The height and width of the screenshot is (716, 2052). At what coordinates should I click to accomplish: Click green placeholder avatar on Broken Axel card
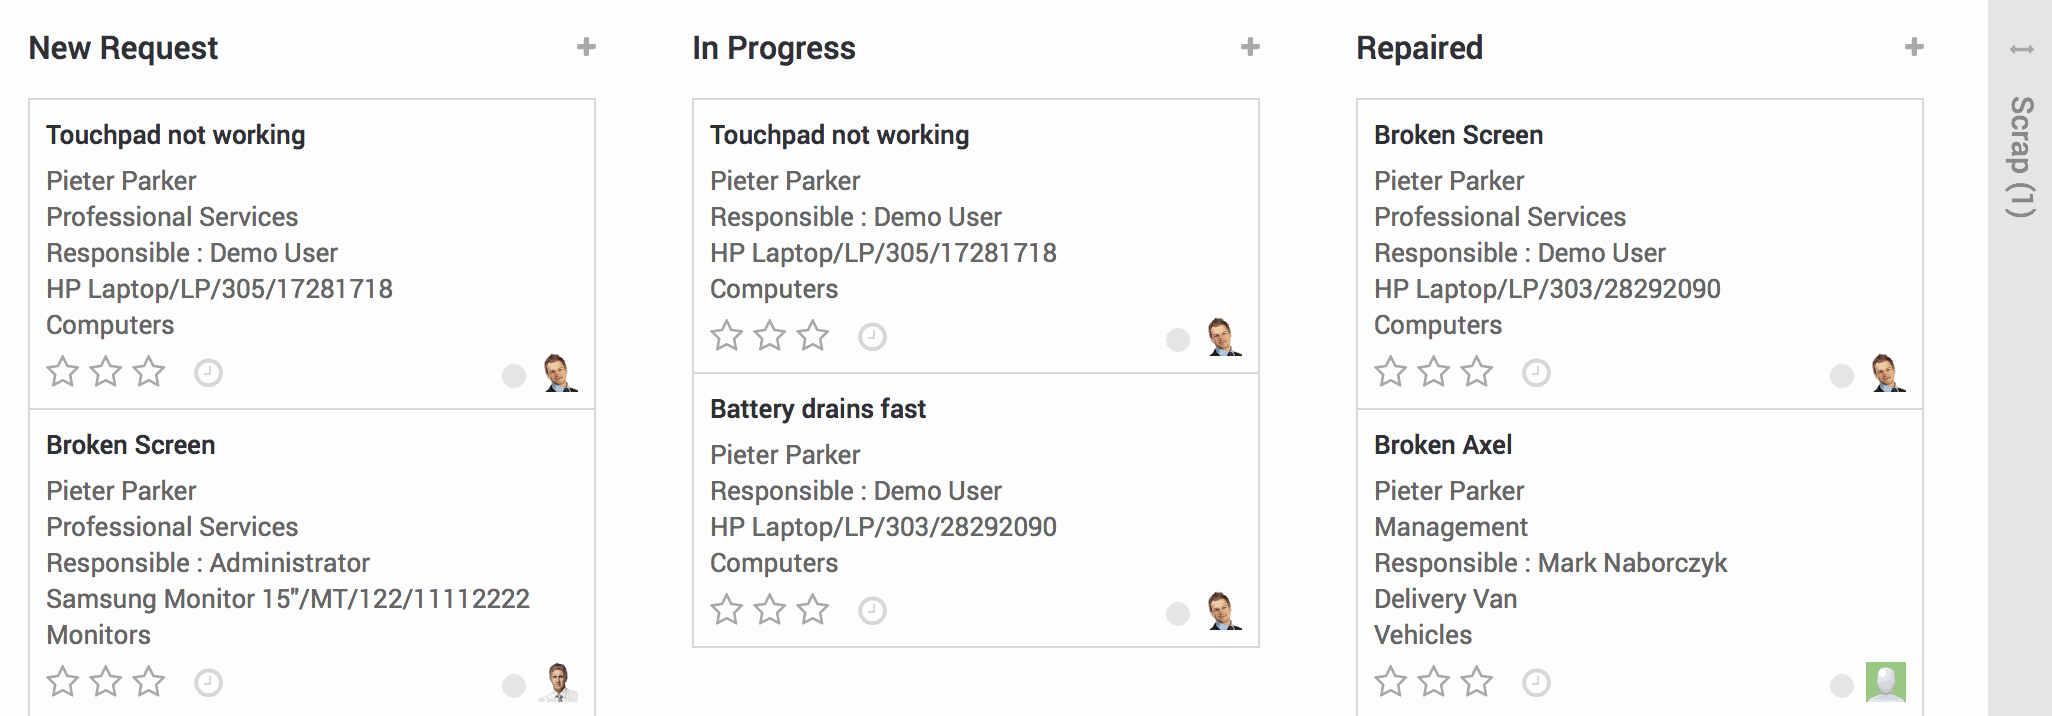click(1885, 682)
